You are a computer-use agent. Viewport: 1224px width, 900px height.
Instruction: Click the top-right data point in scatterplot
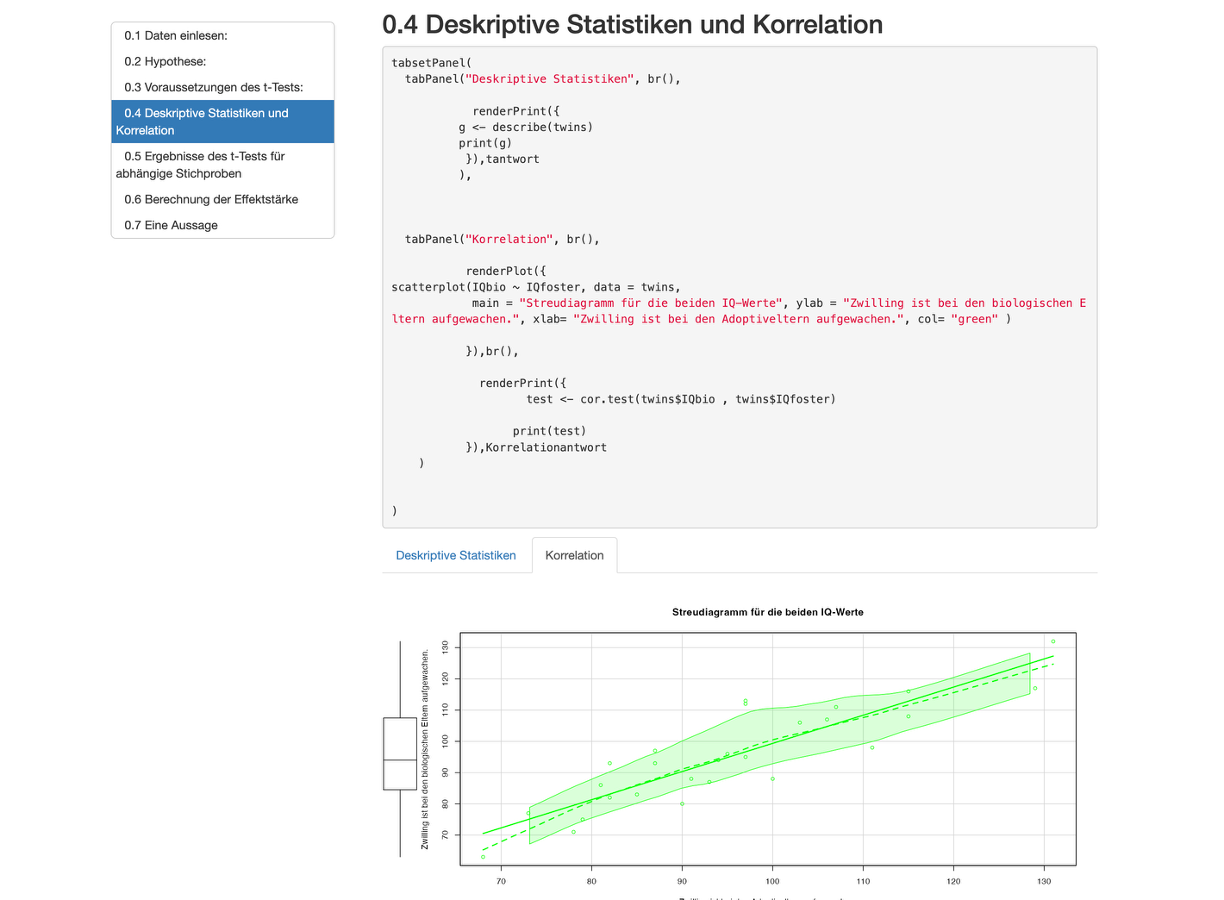tap(1053, 642)
